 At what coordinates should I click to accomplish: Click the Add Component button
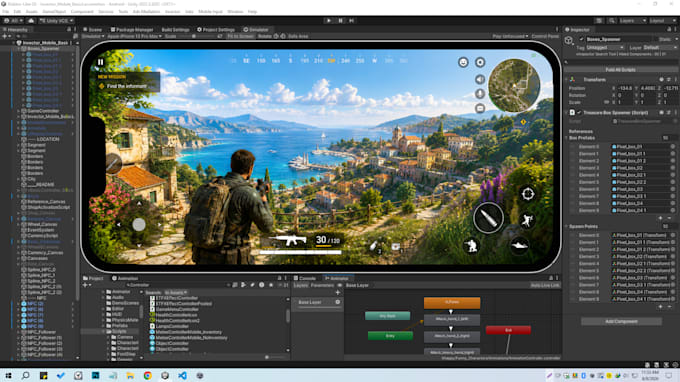click(621, 322)
